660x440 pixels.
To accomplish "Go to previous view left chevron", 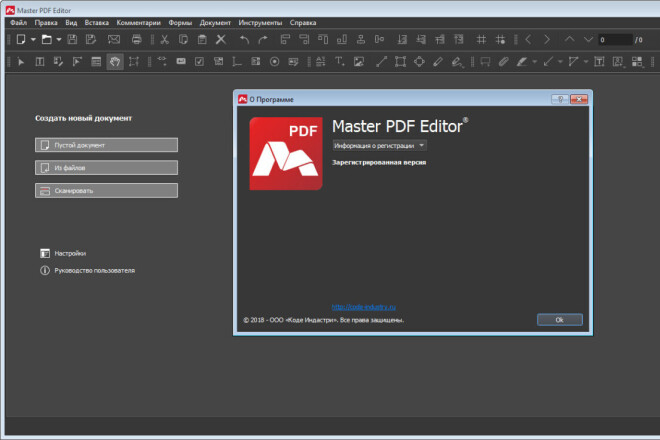I will click(x=528, y=40).
